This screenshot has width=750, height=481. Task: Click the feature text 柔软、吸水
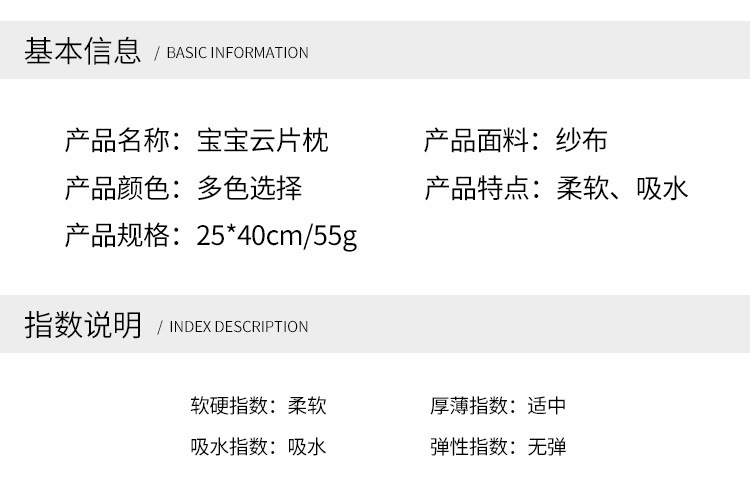(622, 188)
